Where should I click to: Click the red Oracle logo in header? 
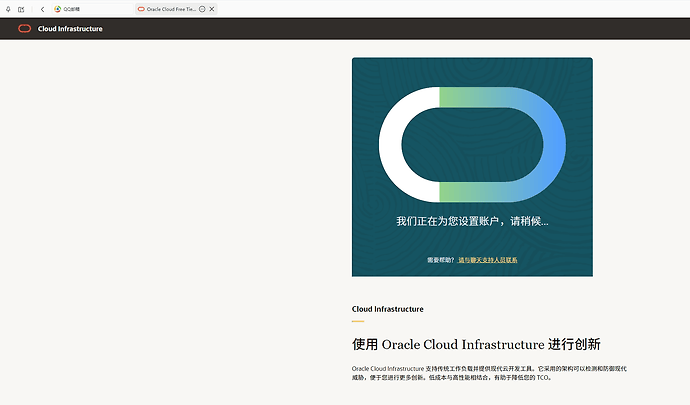point(25,29)
